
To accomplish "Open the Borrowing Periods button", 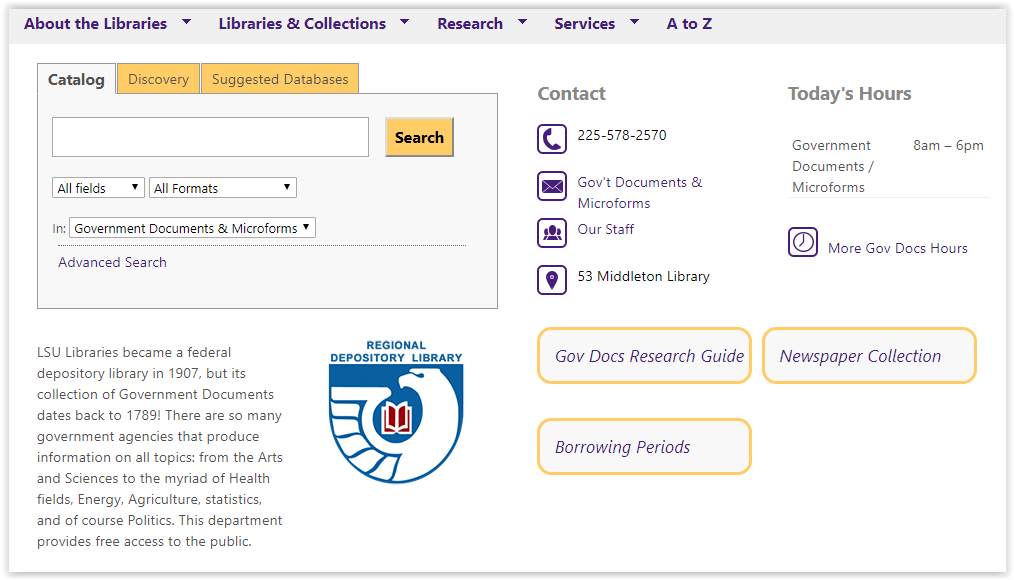I will pyautogui.click(x=644, y=447).
